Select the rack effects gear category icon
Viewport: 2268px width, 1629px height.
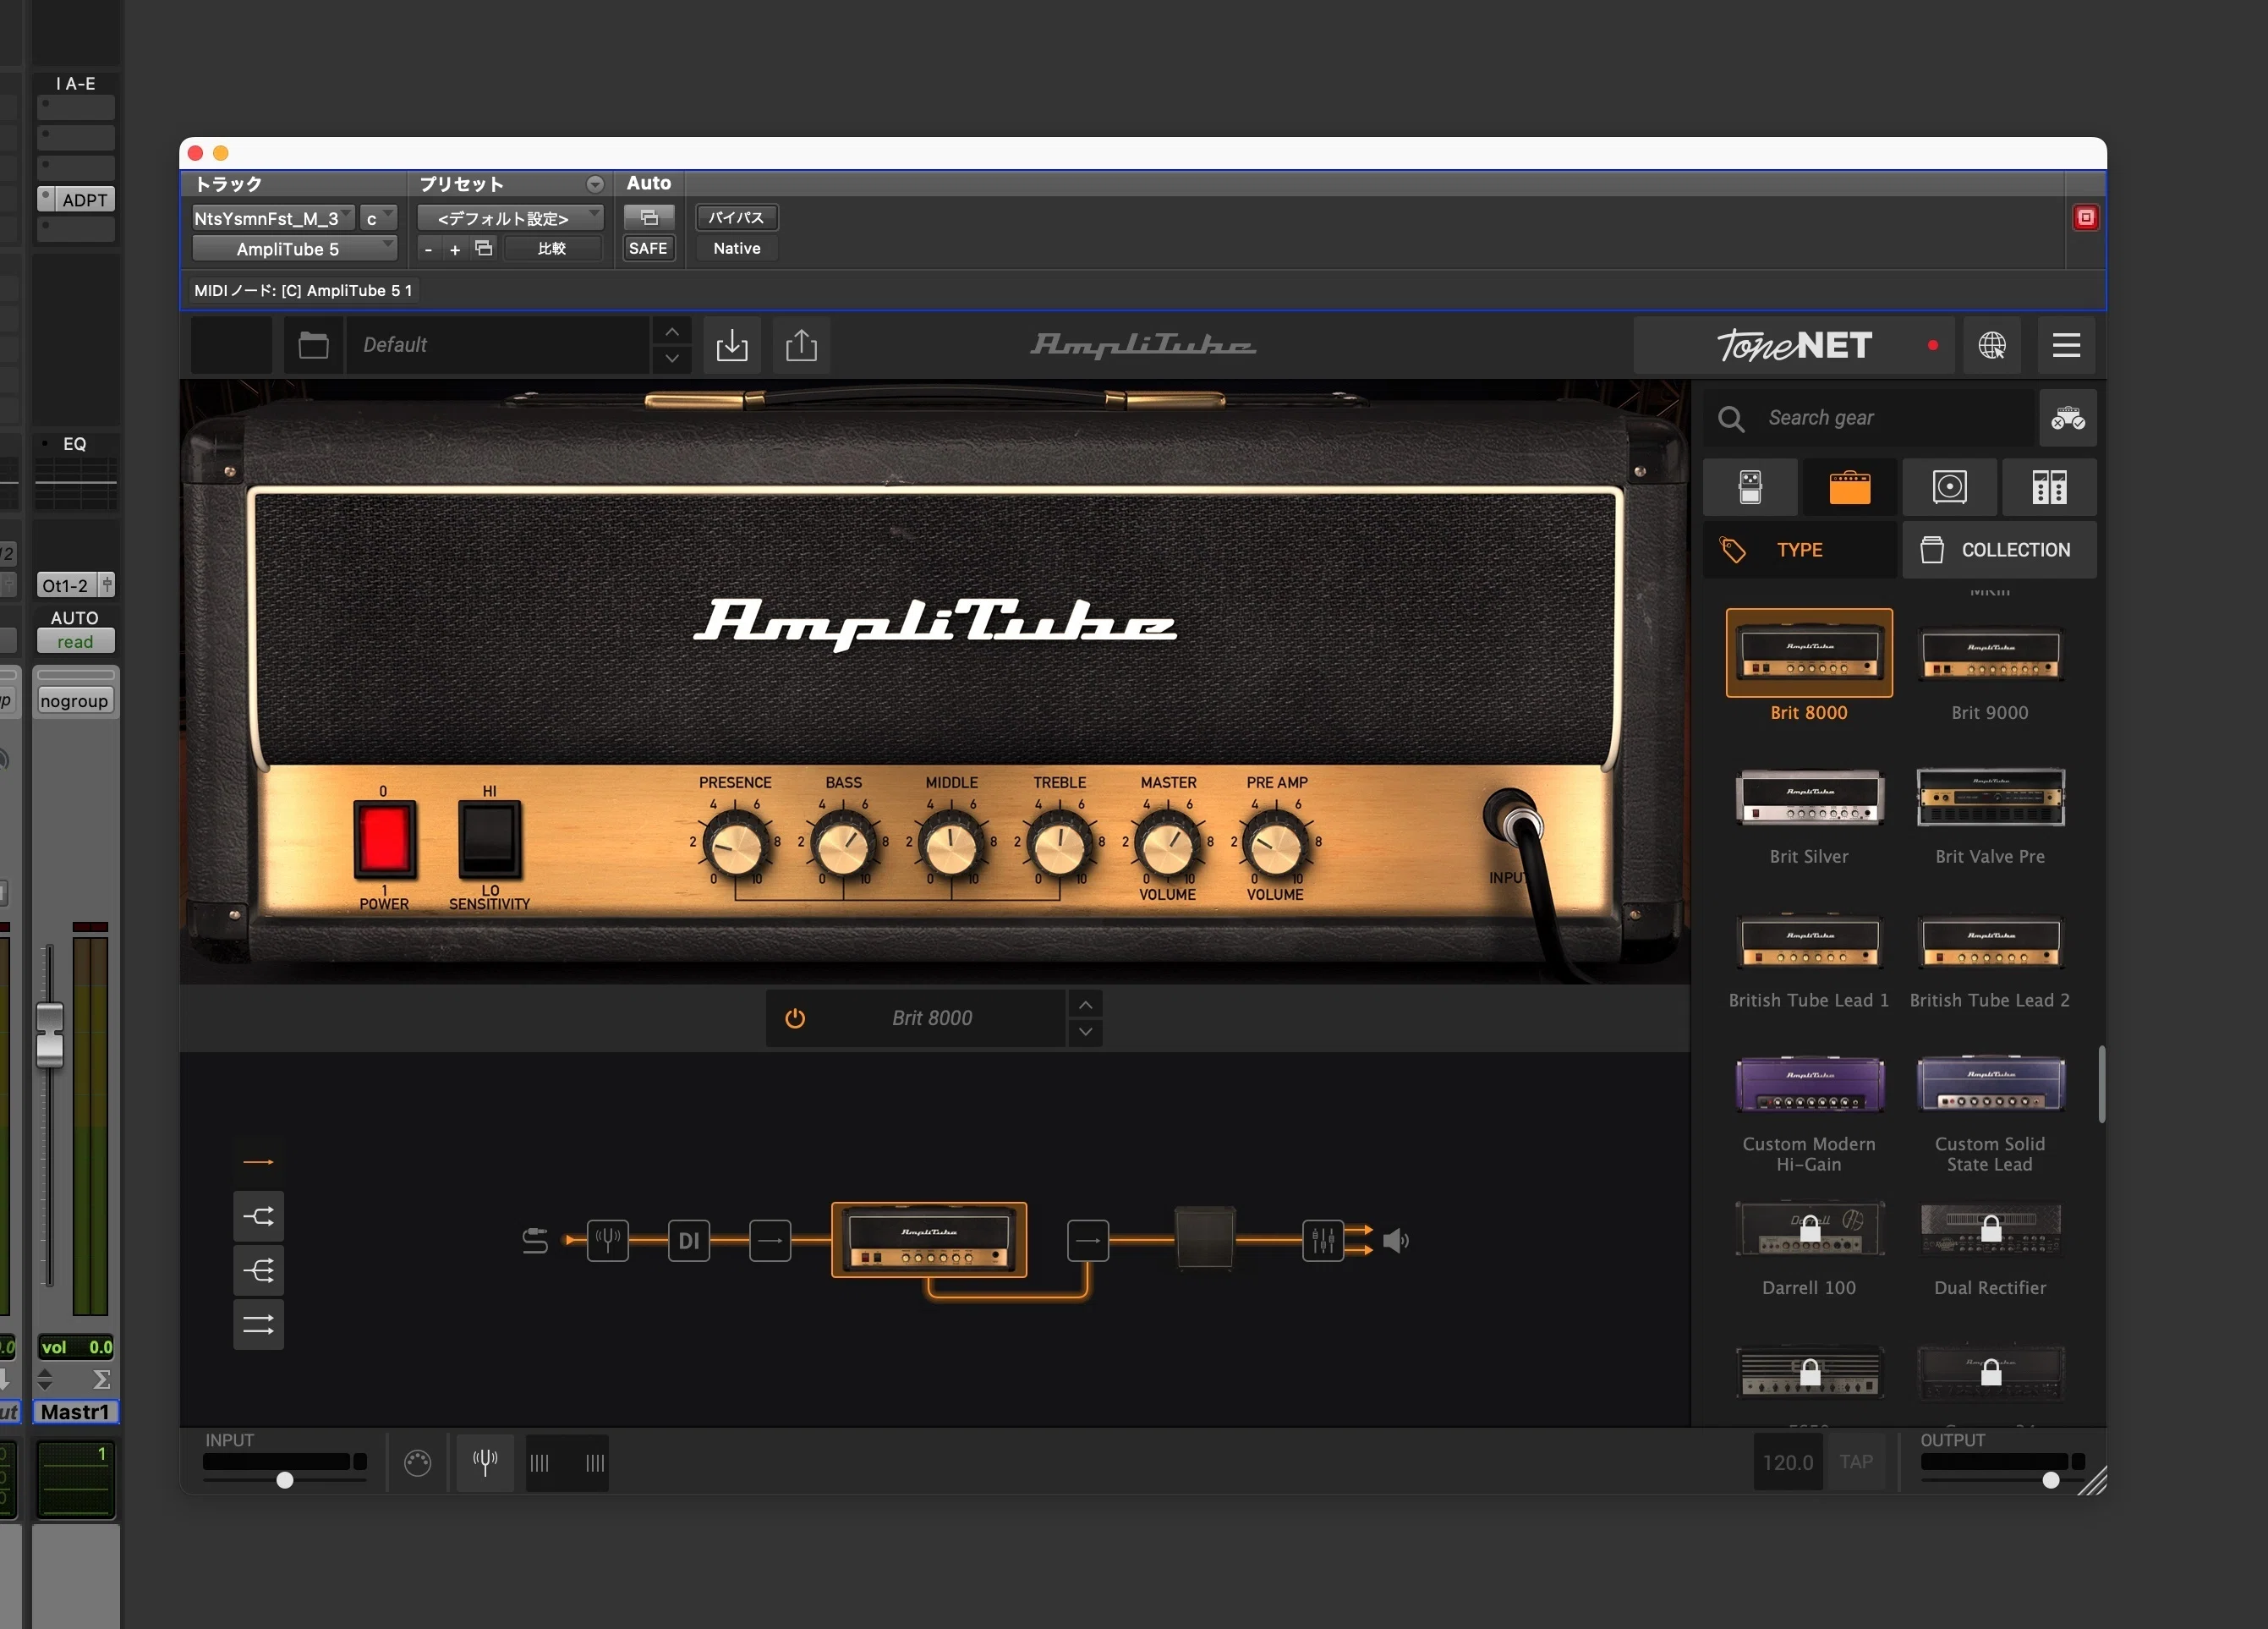[x=2049, y=487]
